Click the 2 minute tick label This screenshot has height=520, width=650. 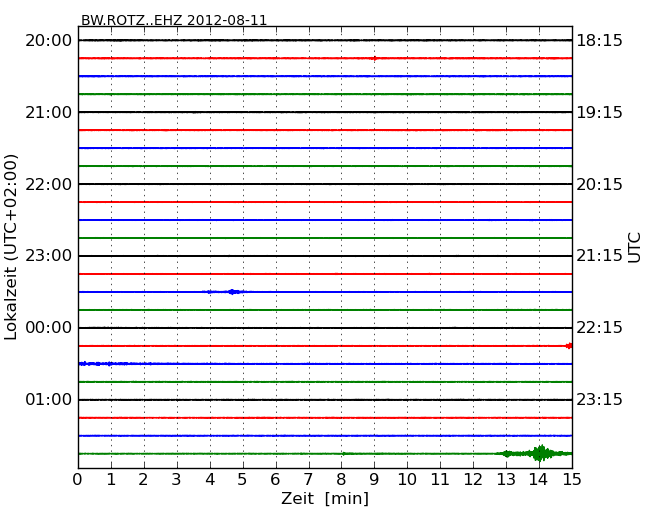[143, 480]
